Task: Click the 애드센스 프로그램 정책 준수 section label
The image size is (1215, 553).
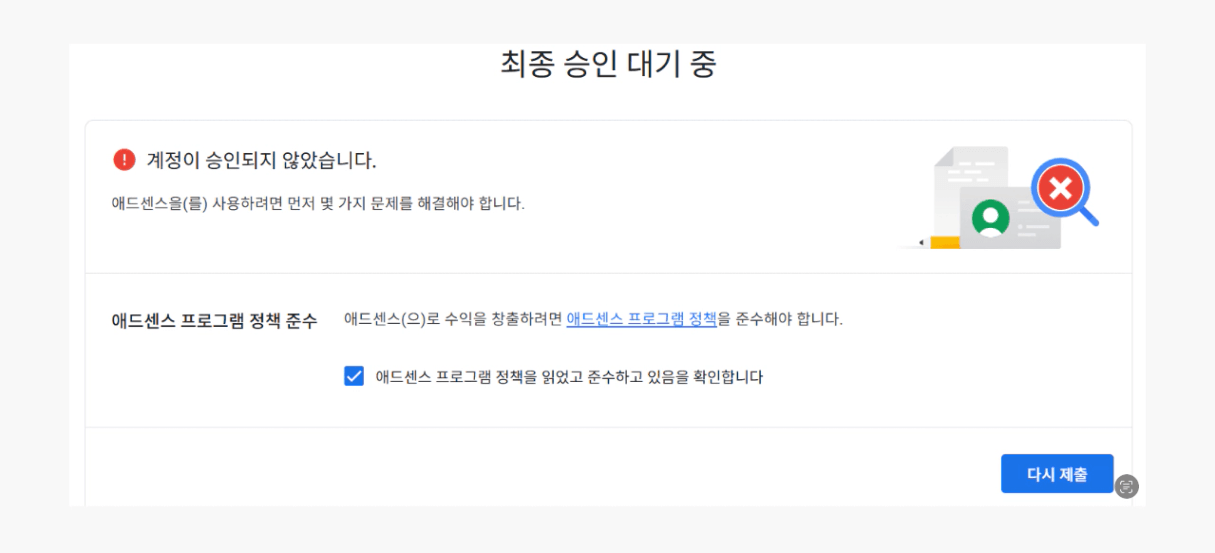Action: coord(214,320)
